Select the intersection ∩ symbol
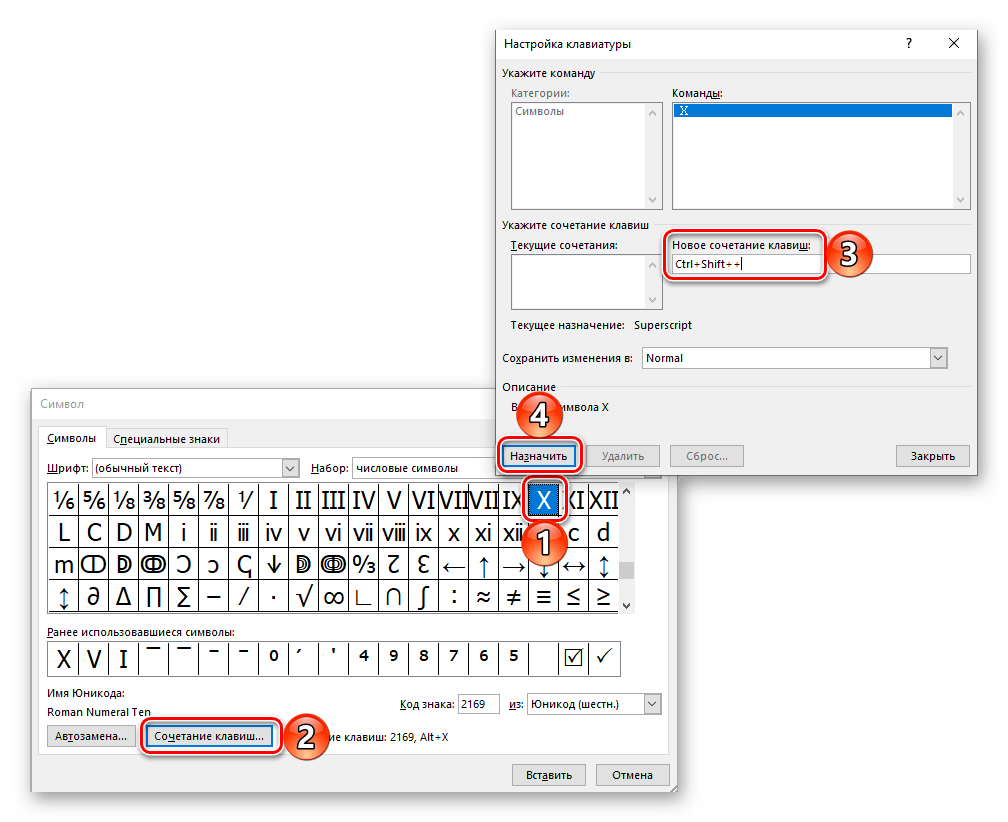Screen dimensions: 1008x822 coord(393,597)
